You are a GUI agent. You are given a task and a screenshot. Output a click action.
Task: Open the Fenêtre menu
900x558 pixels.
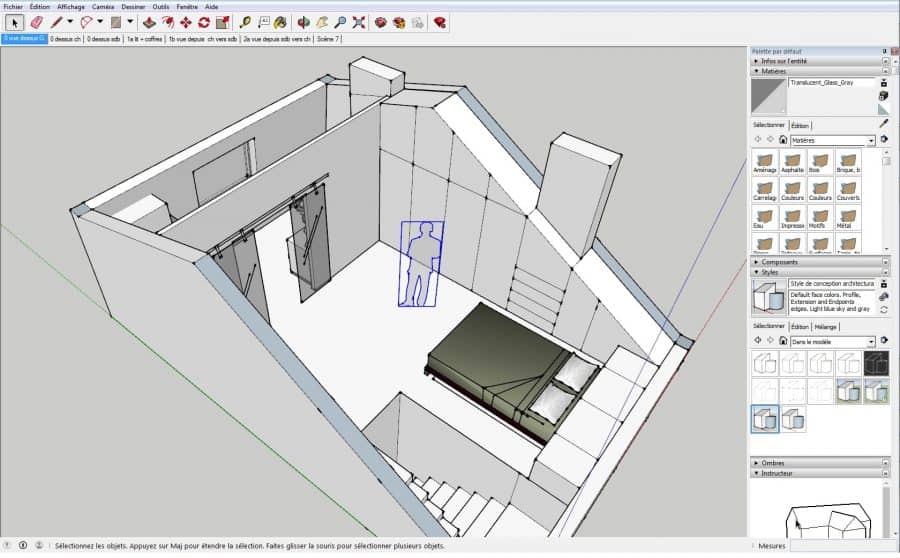[187, 7]
